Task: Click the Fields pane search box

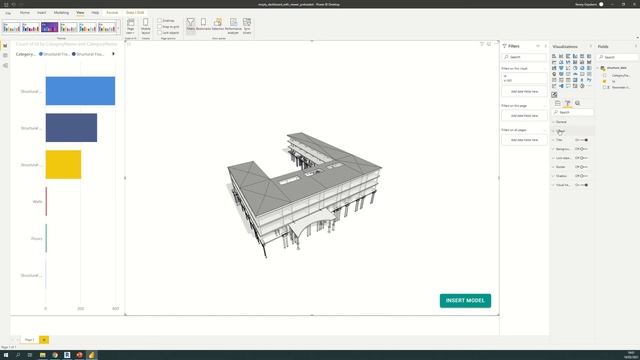Action: click(x=618, y=57)
